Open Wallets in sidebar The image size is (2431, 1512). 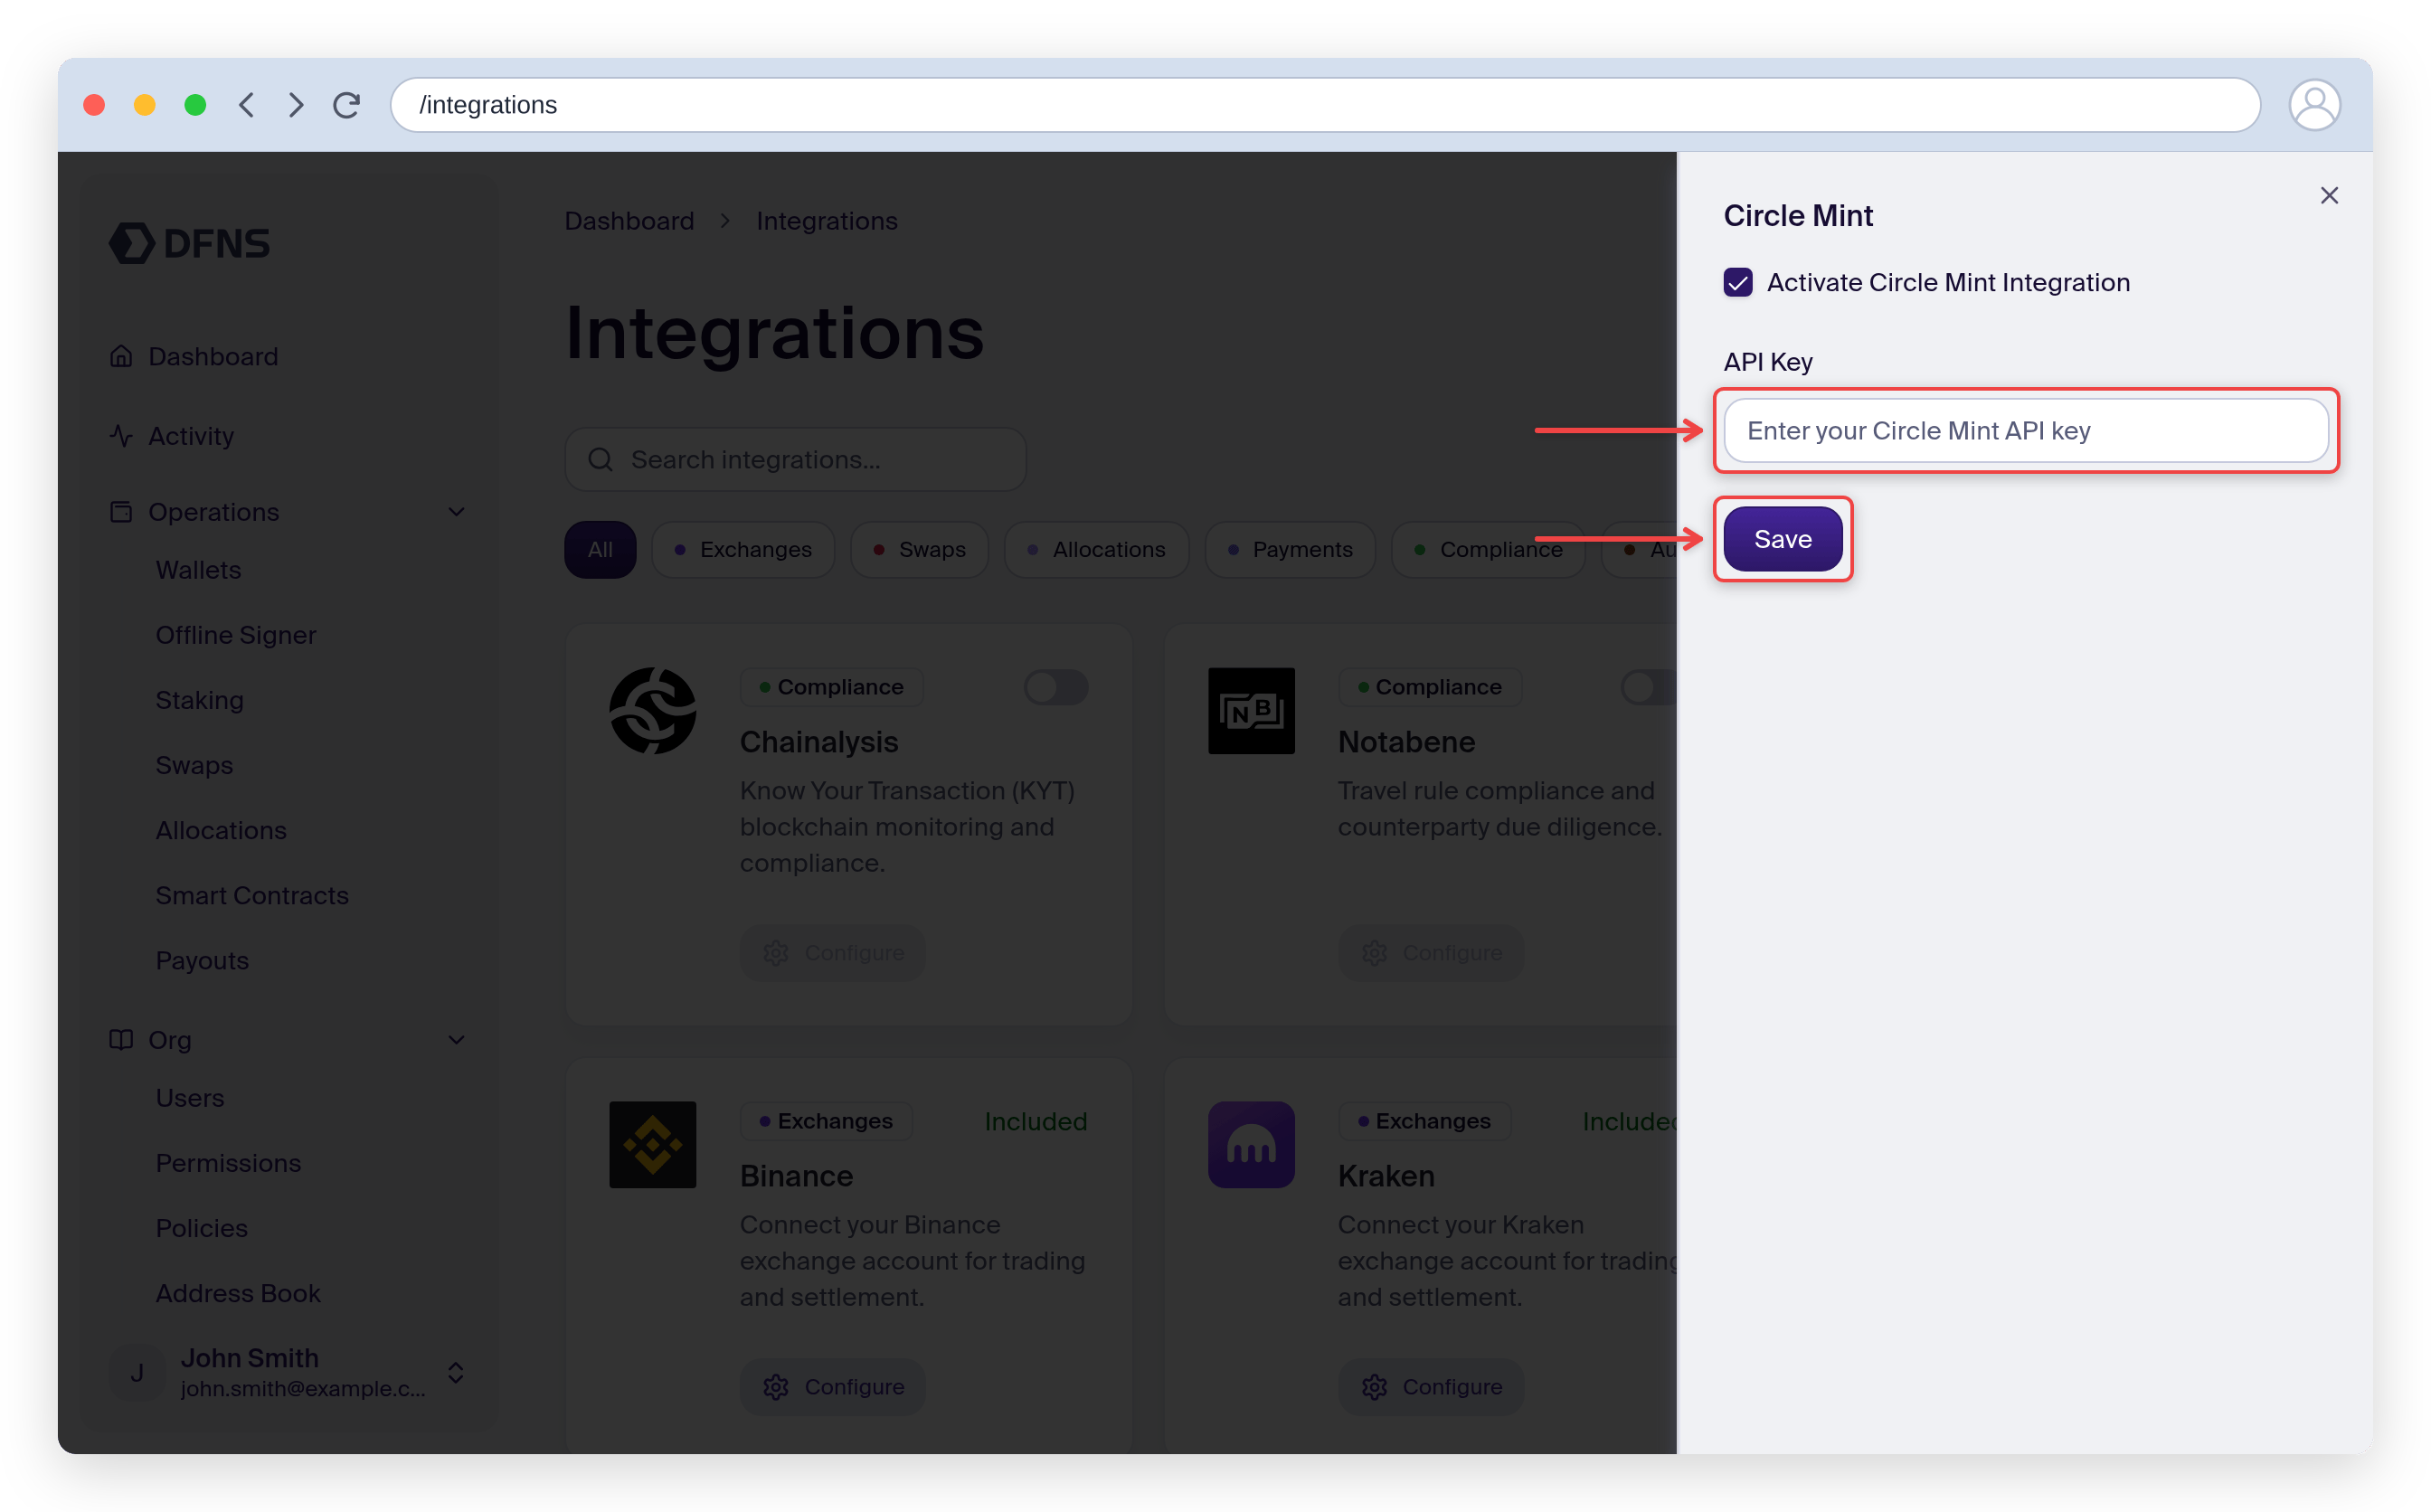[198, 570]
